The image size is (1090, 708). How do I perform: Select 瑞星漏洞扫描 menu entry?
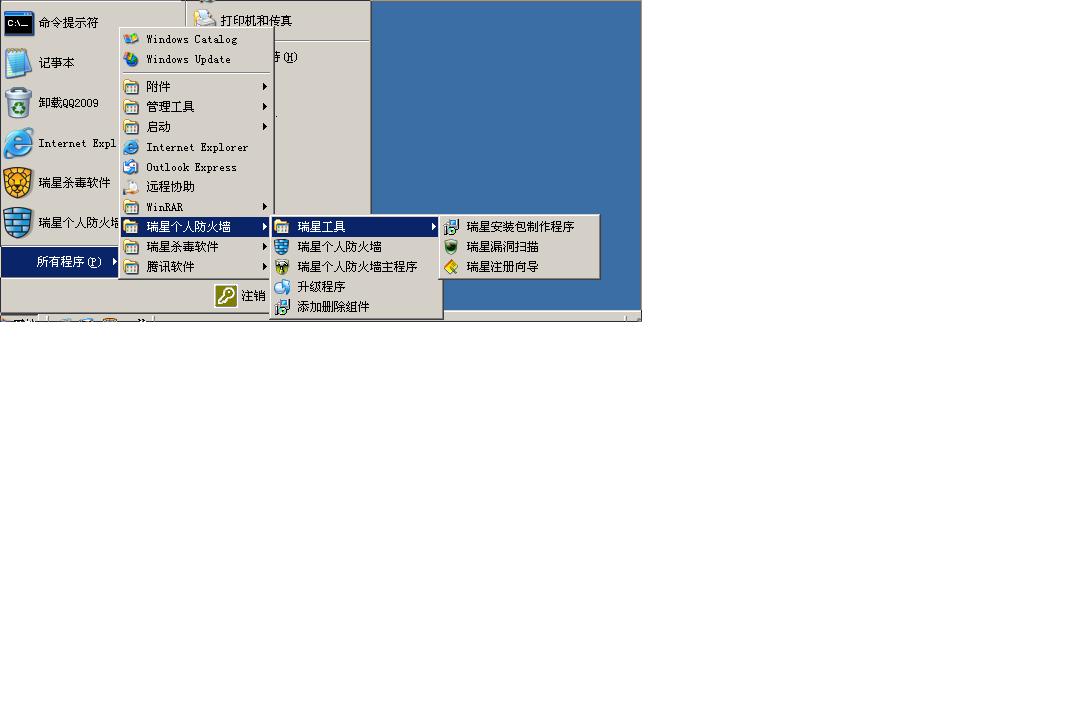(x=519, y=247)
